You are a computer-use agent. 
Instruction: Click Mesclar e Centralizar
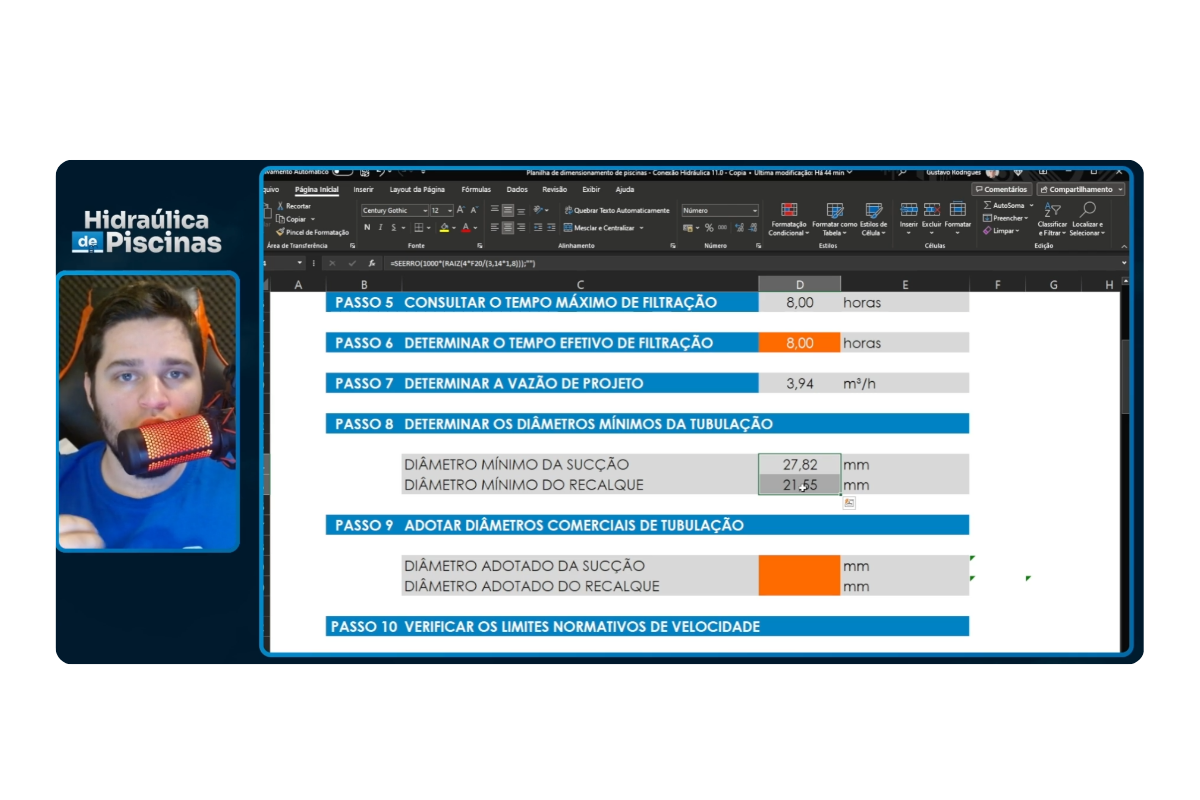tap(603, 228)
